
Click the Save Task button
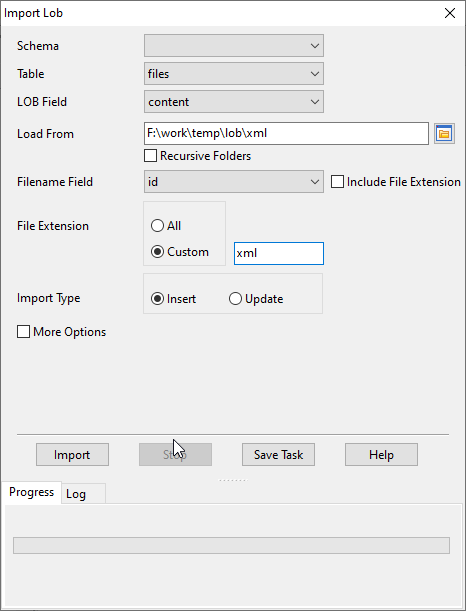278,454
